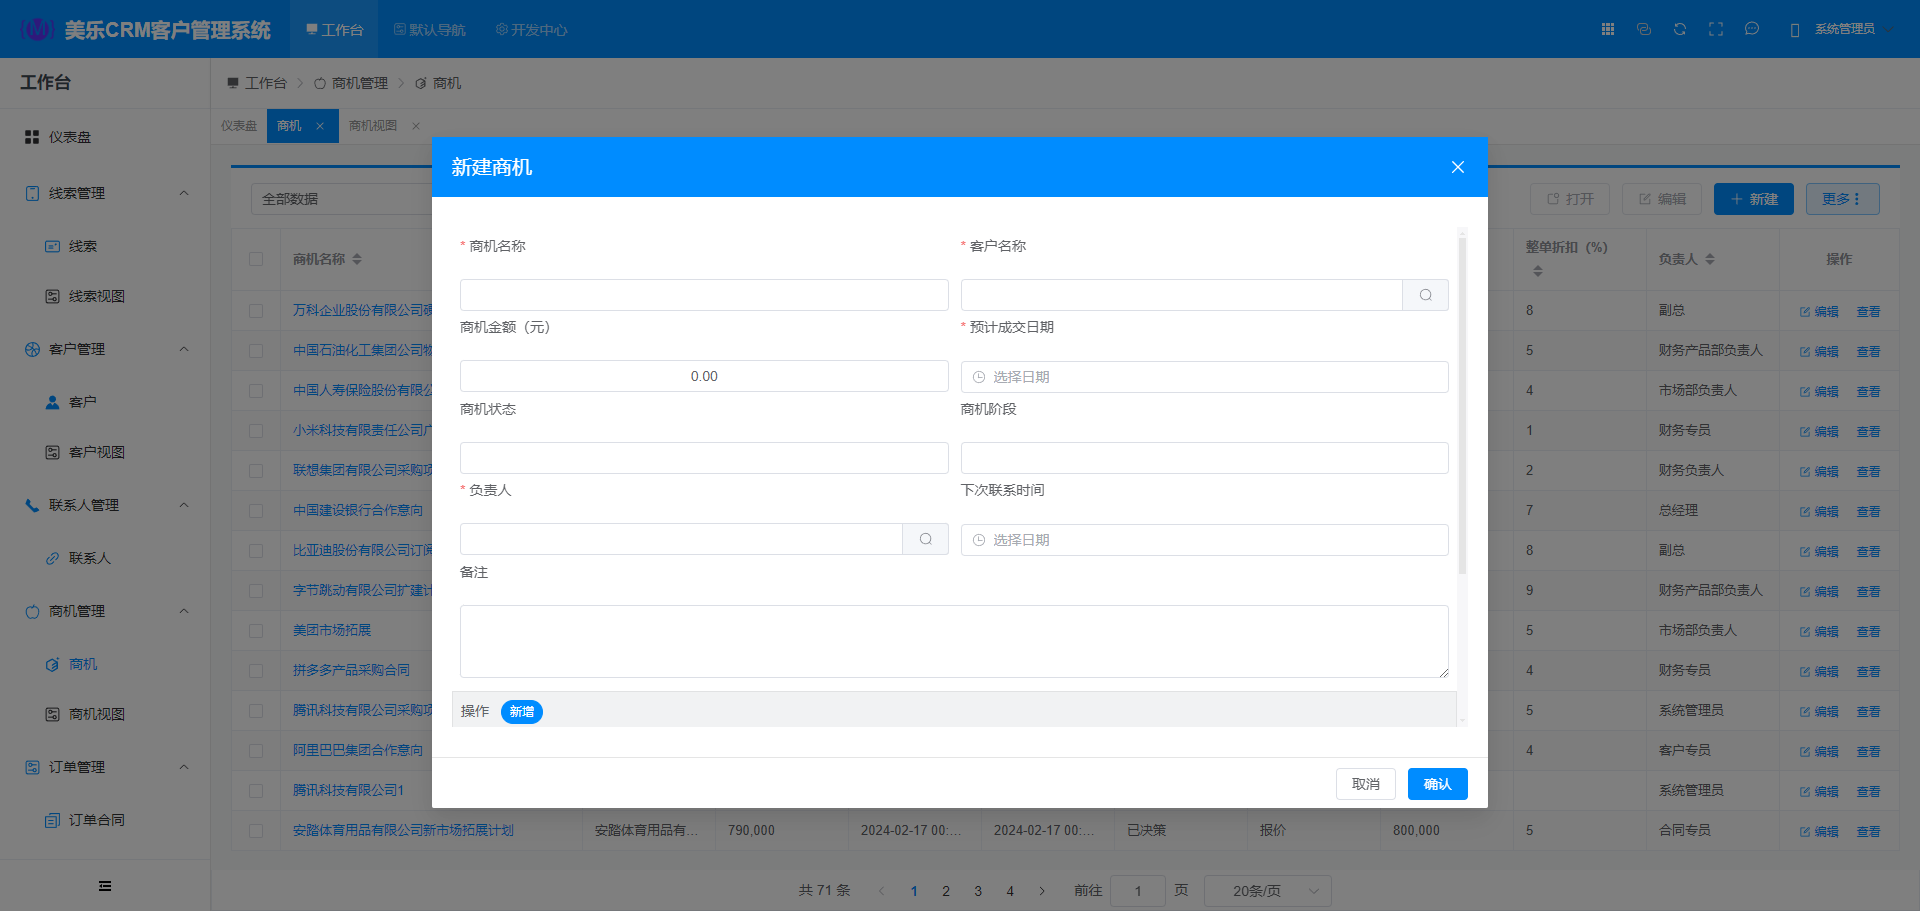
Task: Toggle the select-all checkbox in table header
Action: coord(256,259)
